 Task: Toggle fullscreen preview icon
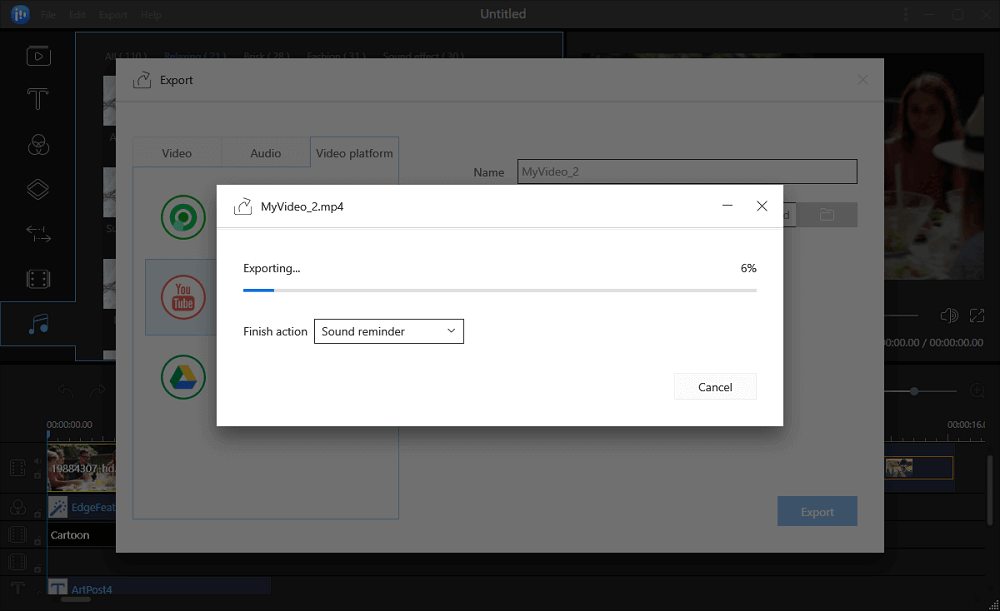click(x=977, y=316)
